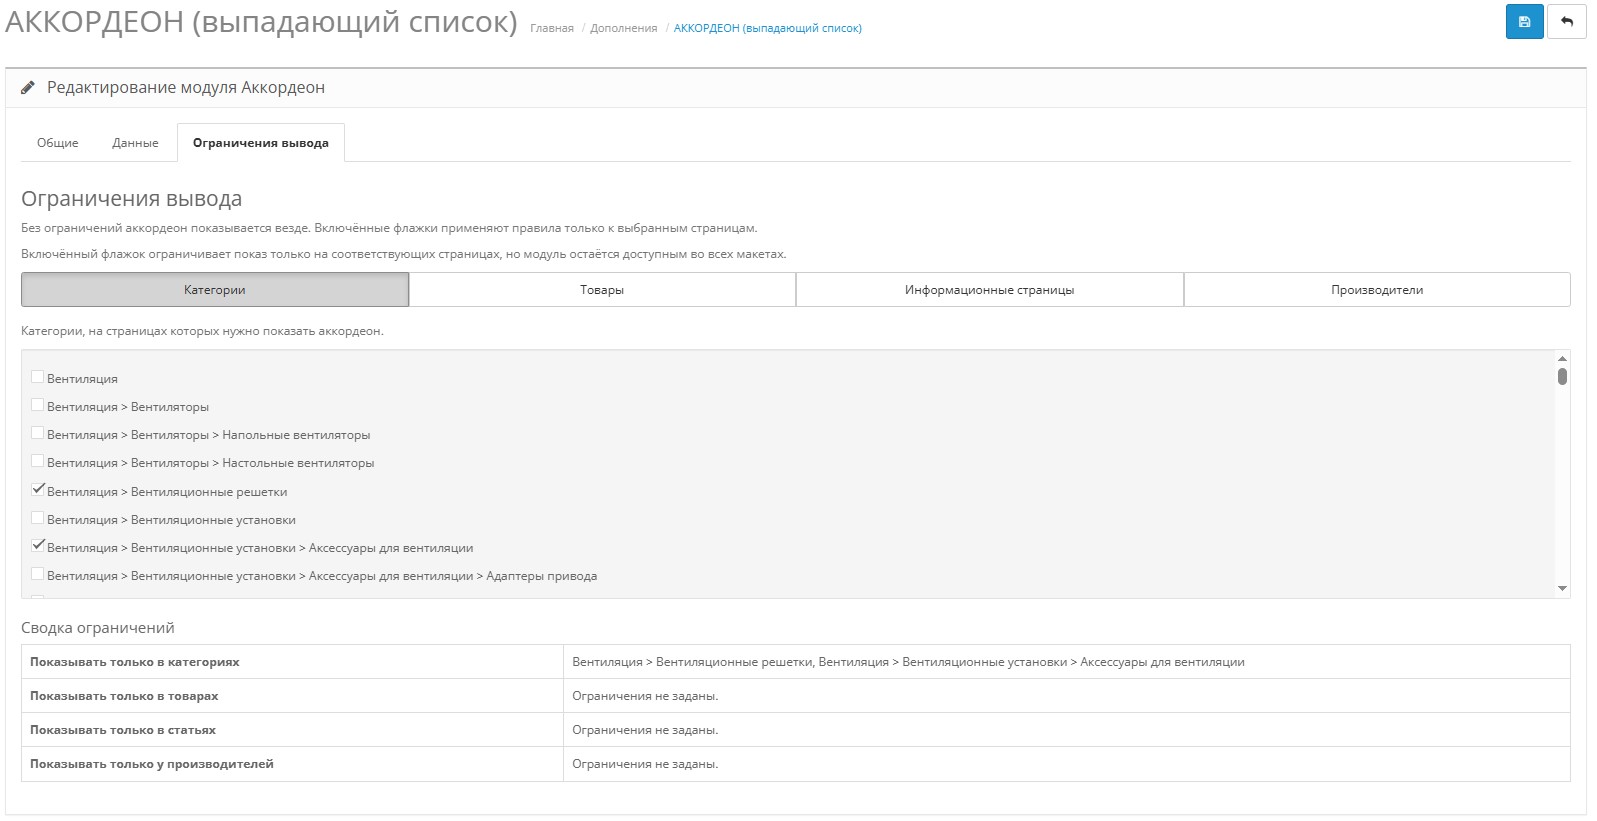Switch to Товары restrictions section
The image size is (1597, 821).
pyautogui.click(x=602, y=290)
